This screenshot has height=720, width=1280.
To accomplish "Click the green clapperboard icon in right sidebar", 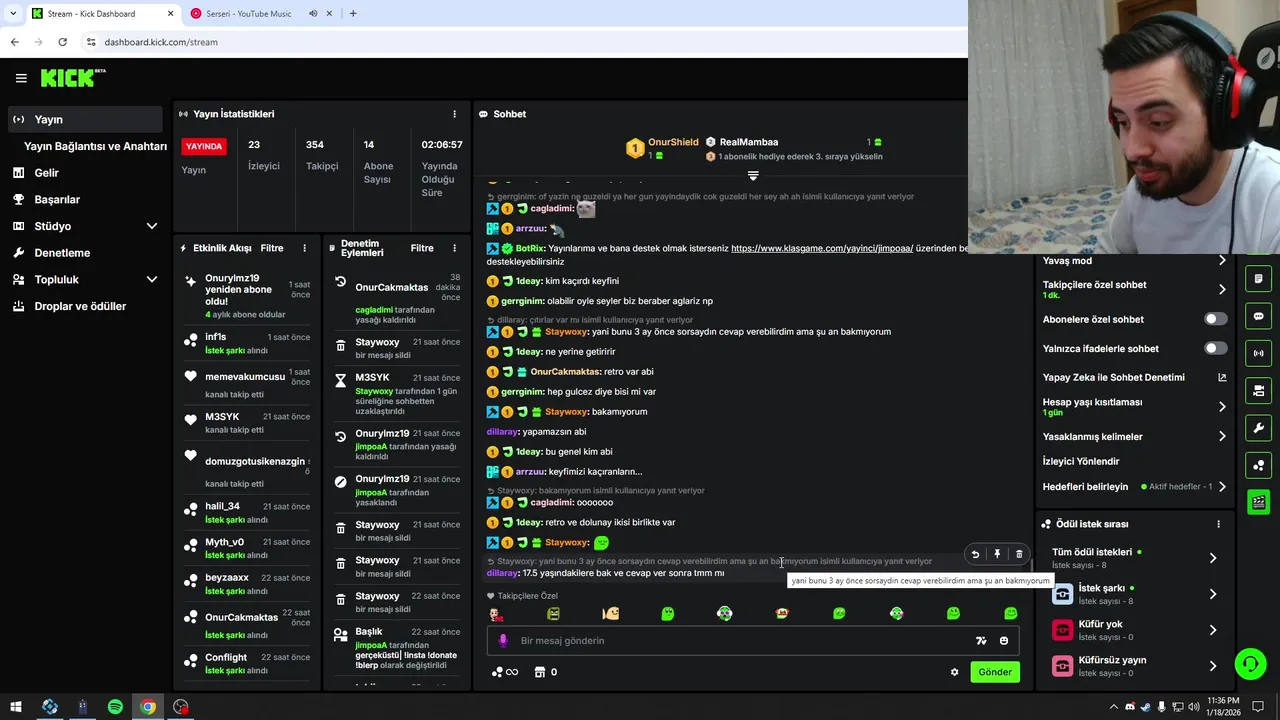I will click(1259, 502).
